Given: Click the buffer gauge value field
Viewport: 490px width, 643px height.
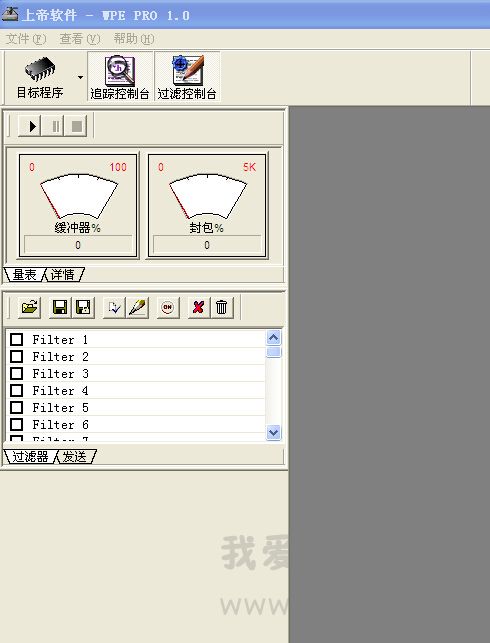Looking at the screenshot, I should pos(78,245).
